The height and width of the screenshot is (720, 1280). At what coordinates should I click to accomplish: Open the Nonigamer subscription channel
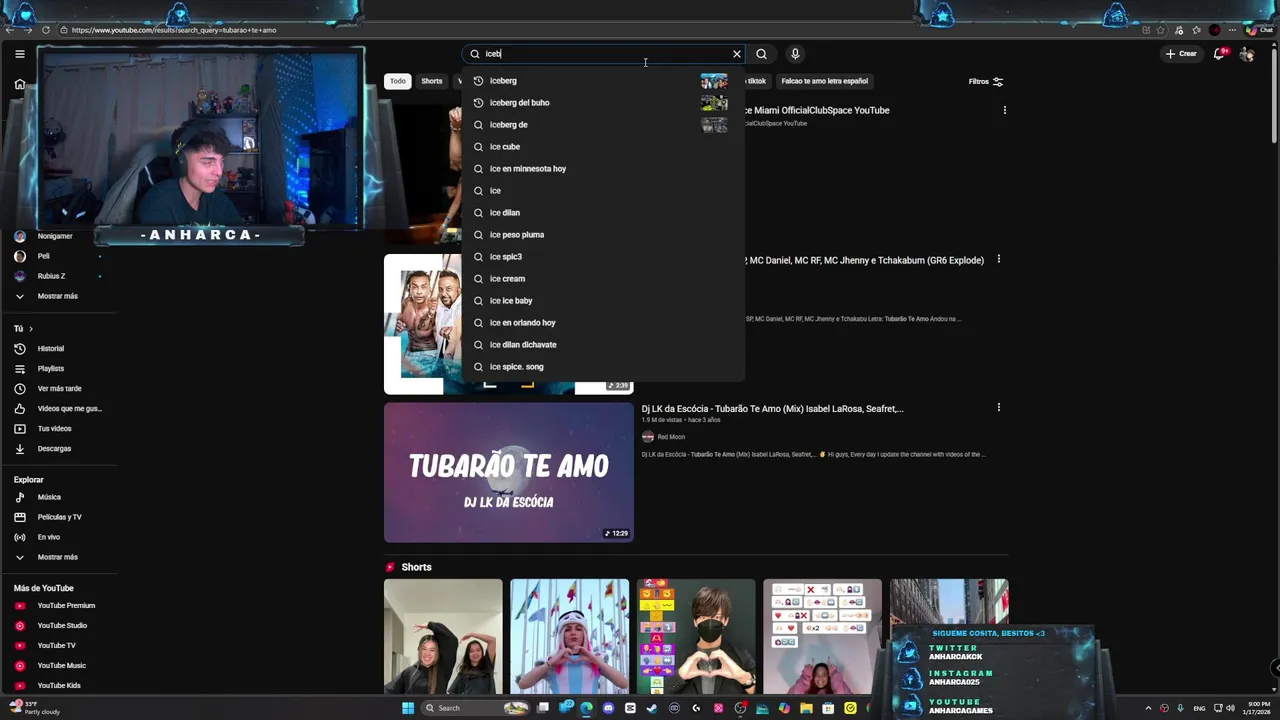click(55, 236)
